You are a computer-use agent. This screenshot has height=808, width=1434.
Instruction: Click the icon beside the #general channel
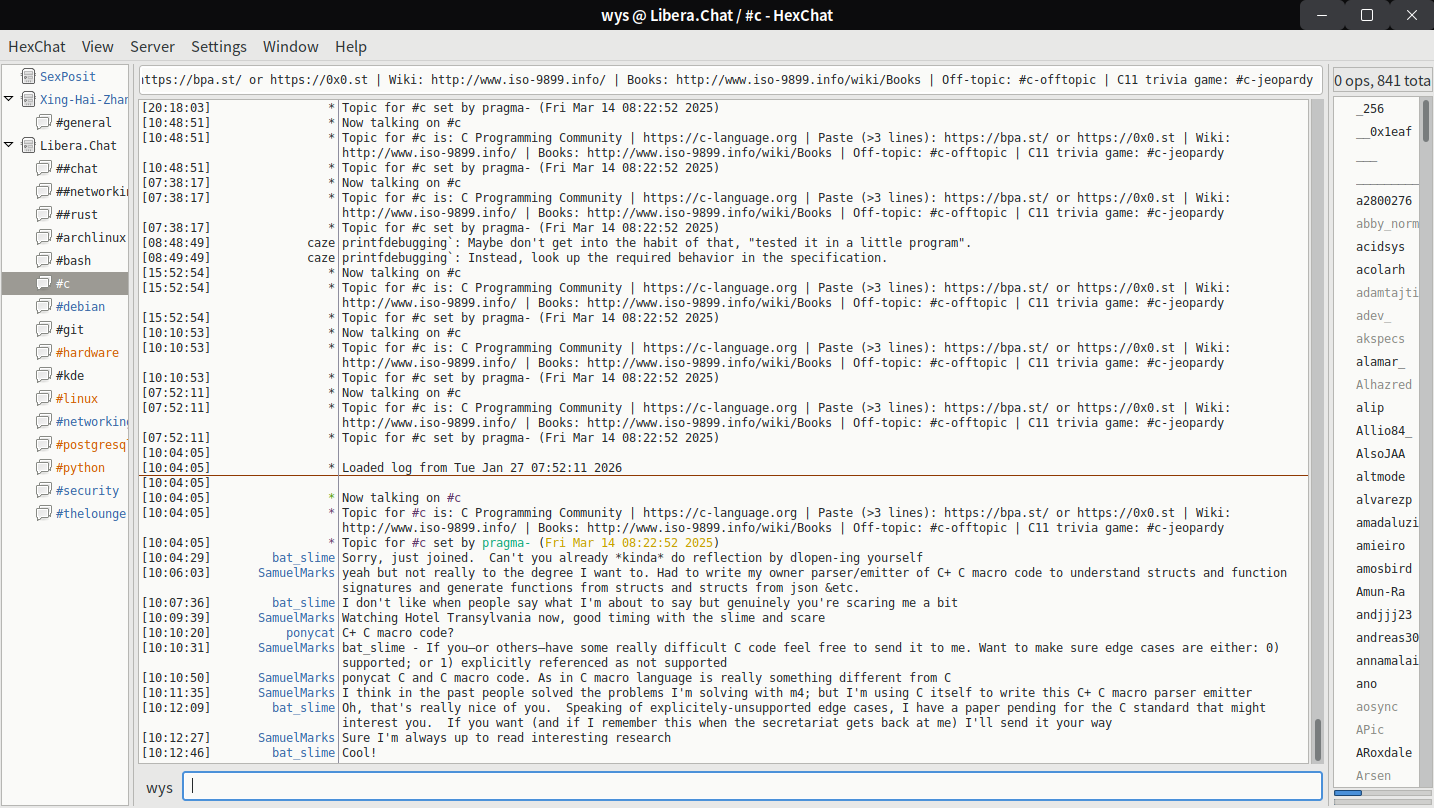43,122
